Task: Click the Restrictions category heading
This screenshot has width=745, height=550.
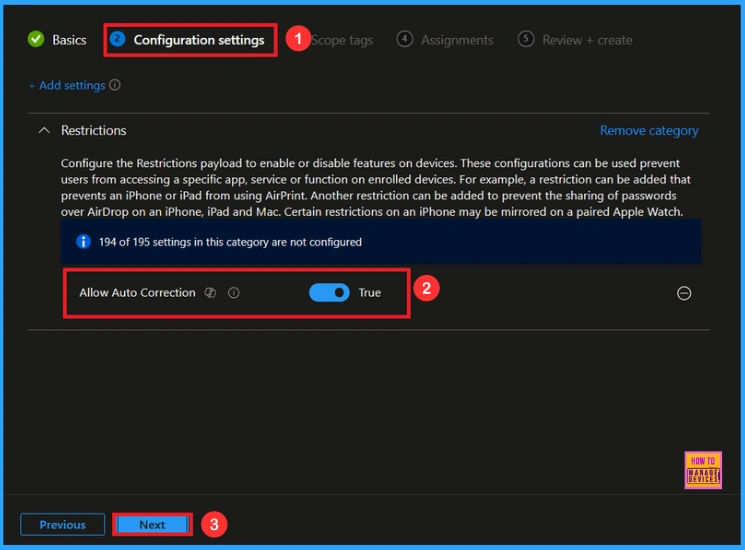Action: click(x=94, y=131)
